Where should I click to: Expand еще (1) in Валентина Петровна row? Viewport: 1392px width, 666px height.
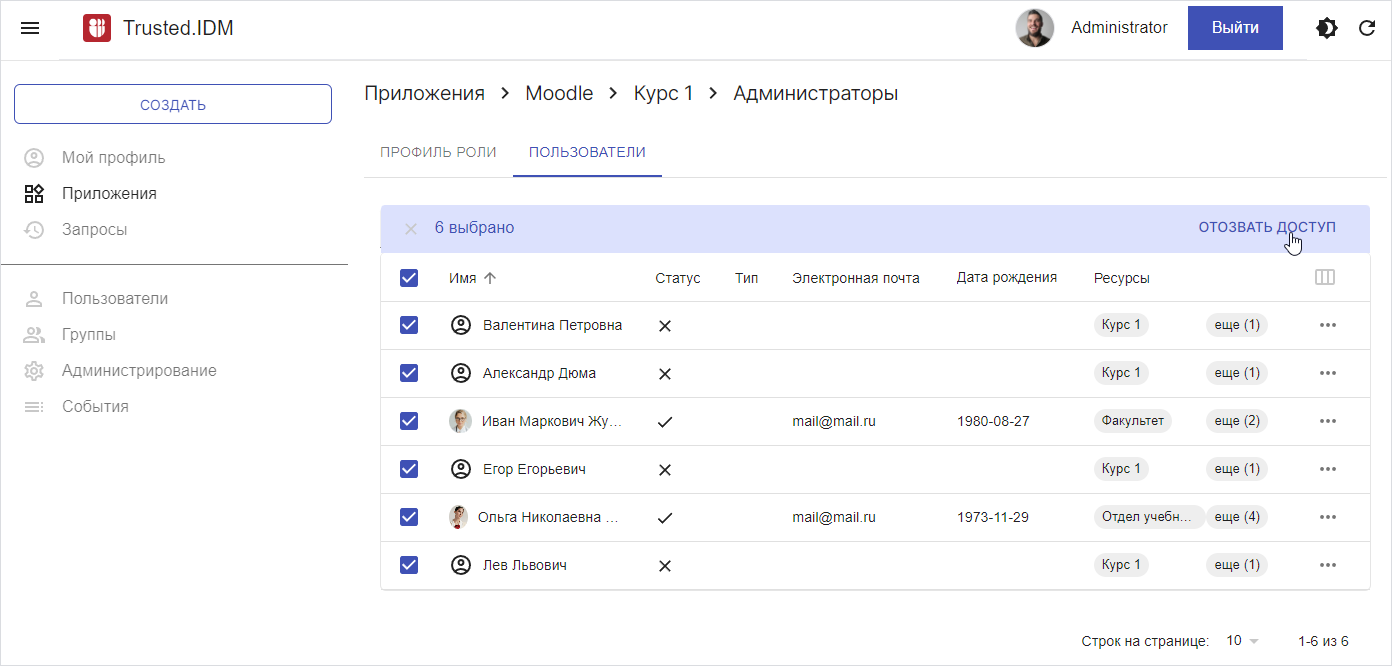(x=1237, y=325)
